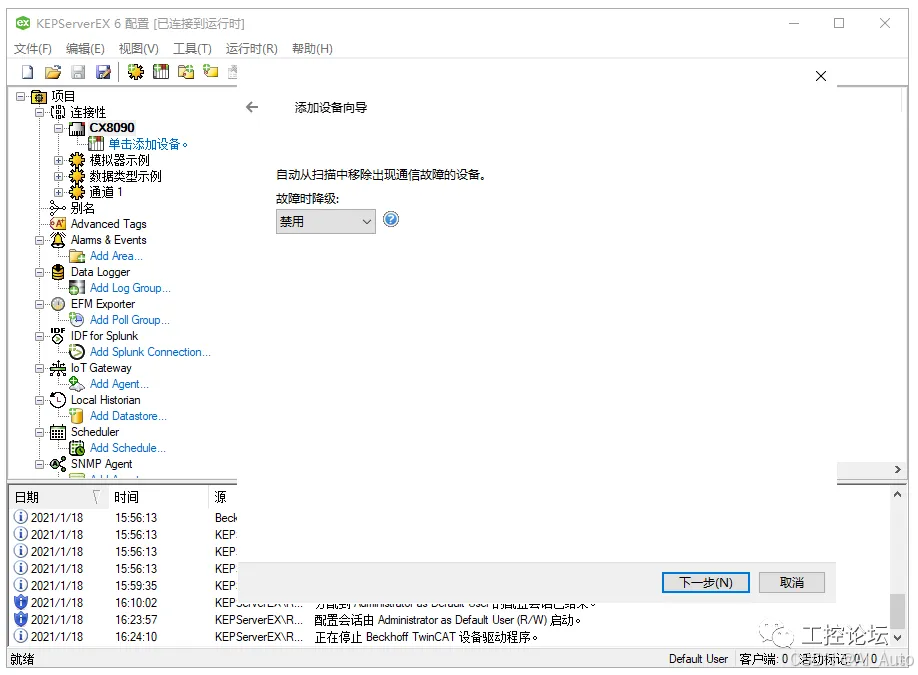Click the CX8090 channel icon
918x675 pixels.
(x=77, y=128)
